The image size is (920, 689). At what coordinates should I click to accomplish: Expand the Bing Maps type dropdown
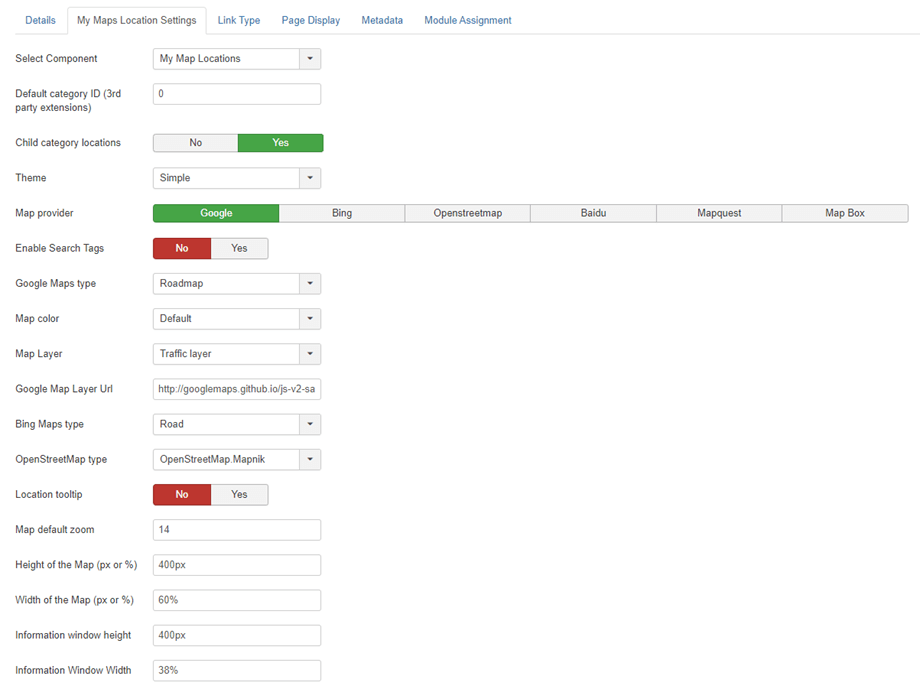pyautogui.click(x=237, y=424)
